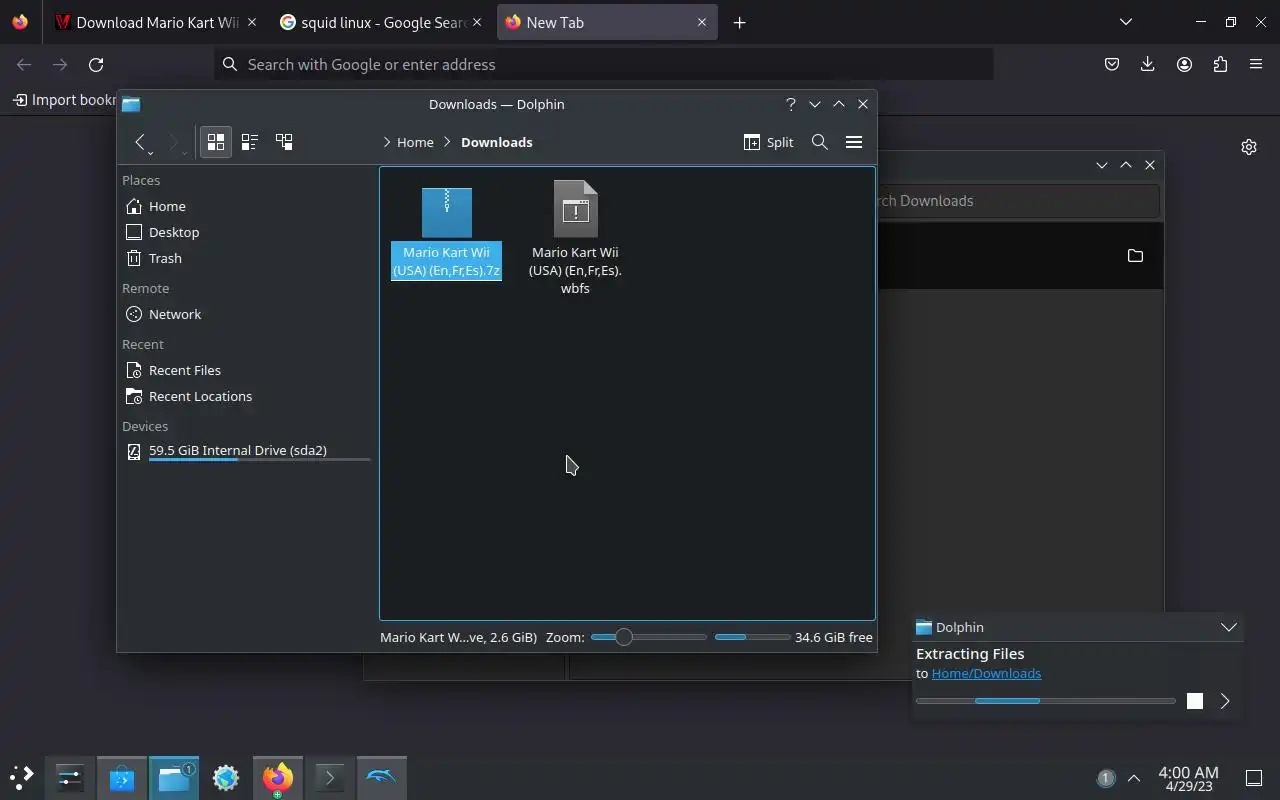
Task: Switch to Firefox from taskbar
Action: click(x=278, y=777)
